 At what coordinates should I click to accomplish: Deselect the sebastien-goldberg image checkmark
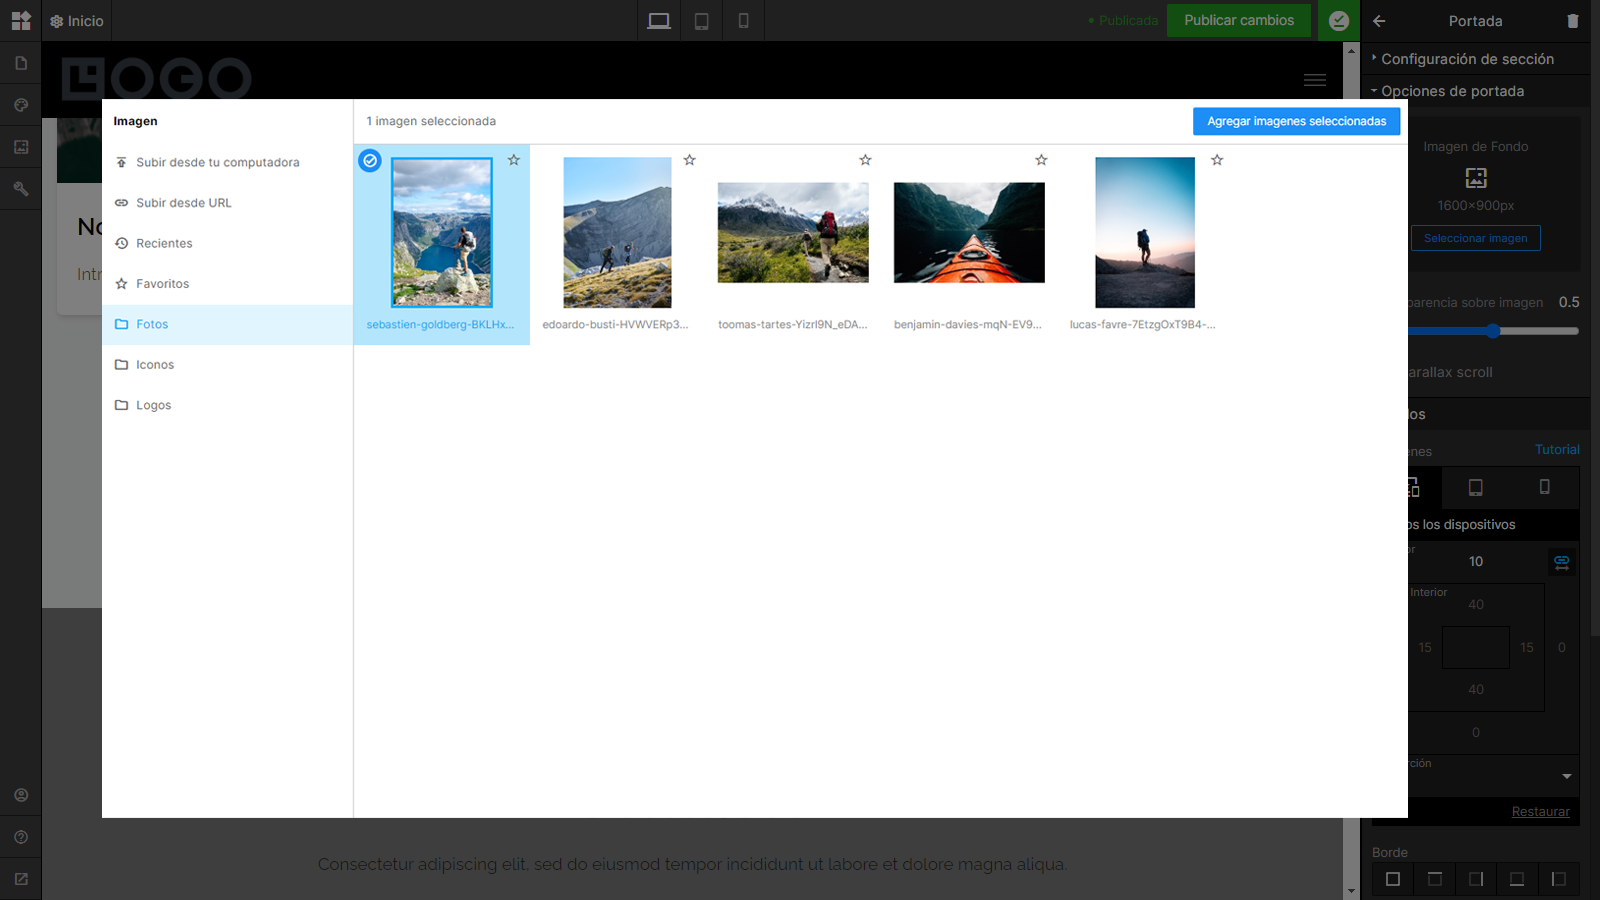pyautogui.click(x=370, y=160)
